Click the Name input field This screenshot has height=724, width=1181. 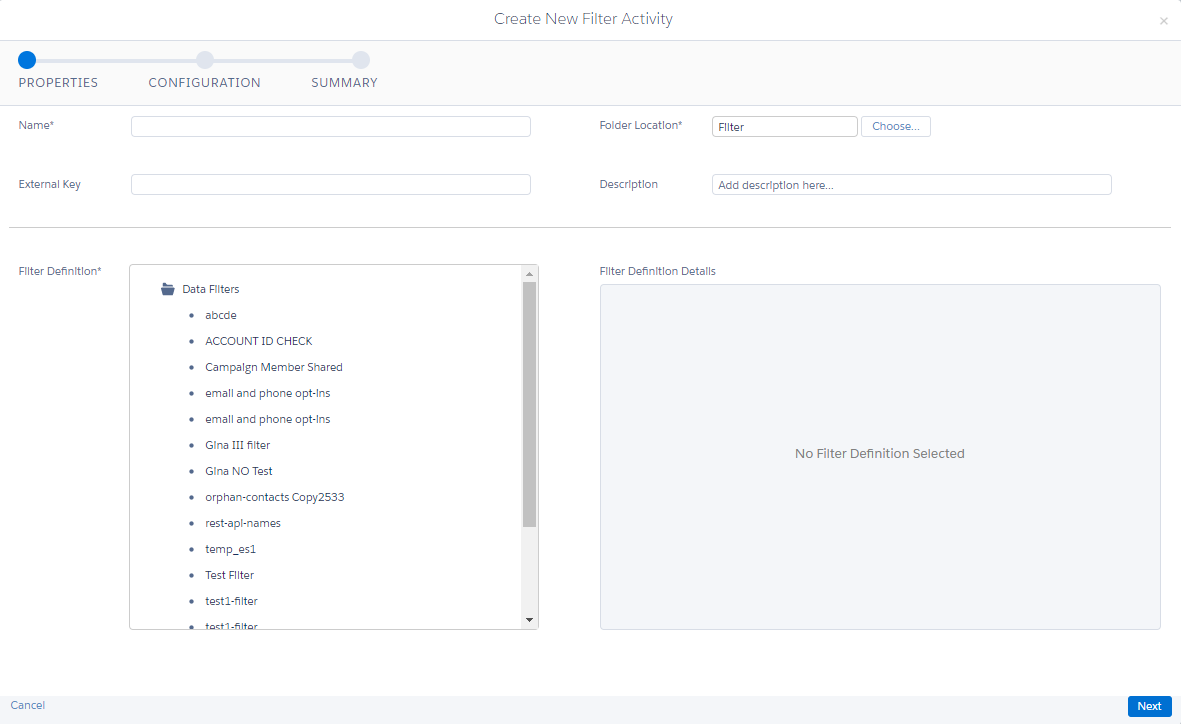pyautogui.click(x=331, y=127)
